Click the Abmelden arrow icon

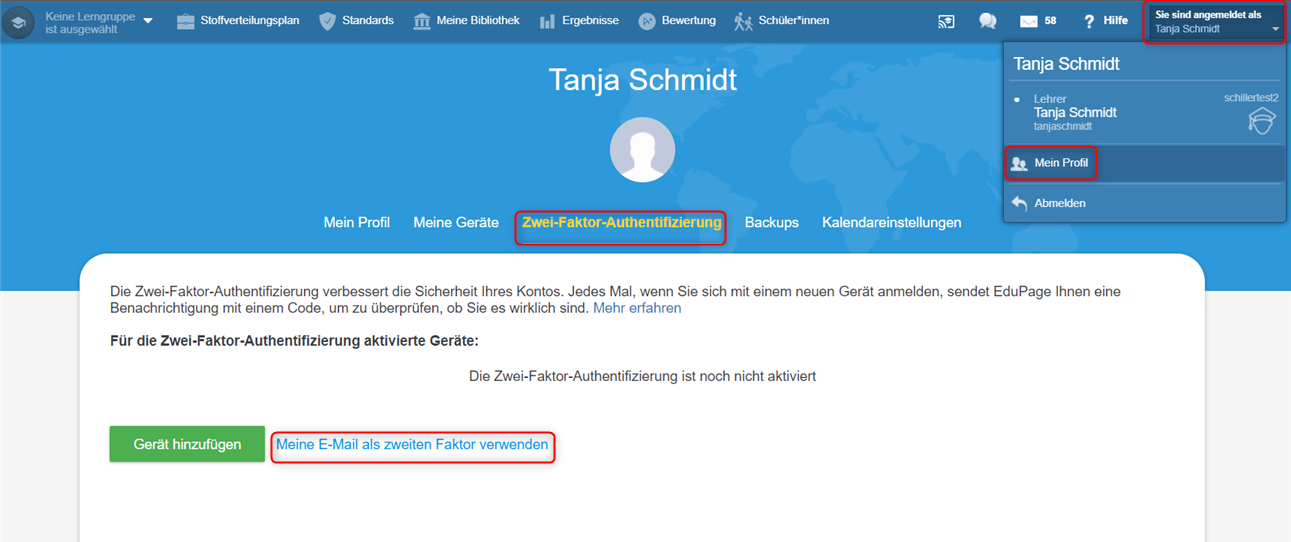pyautogui.click(x=1019, y=203)
